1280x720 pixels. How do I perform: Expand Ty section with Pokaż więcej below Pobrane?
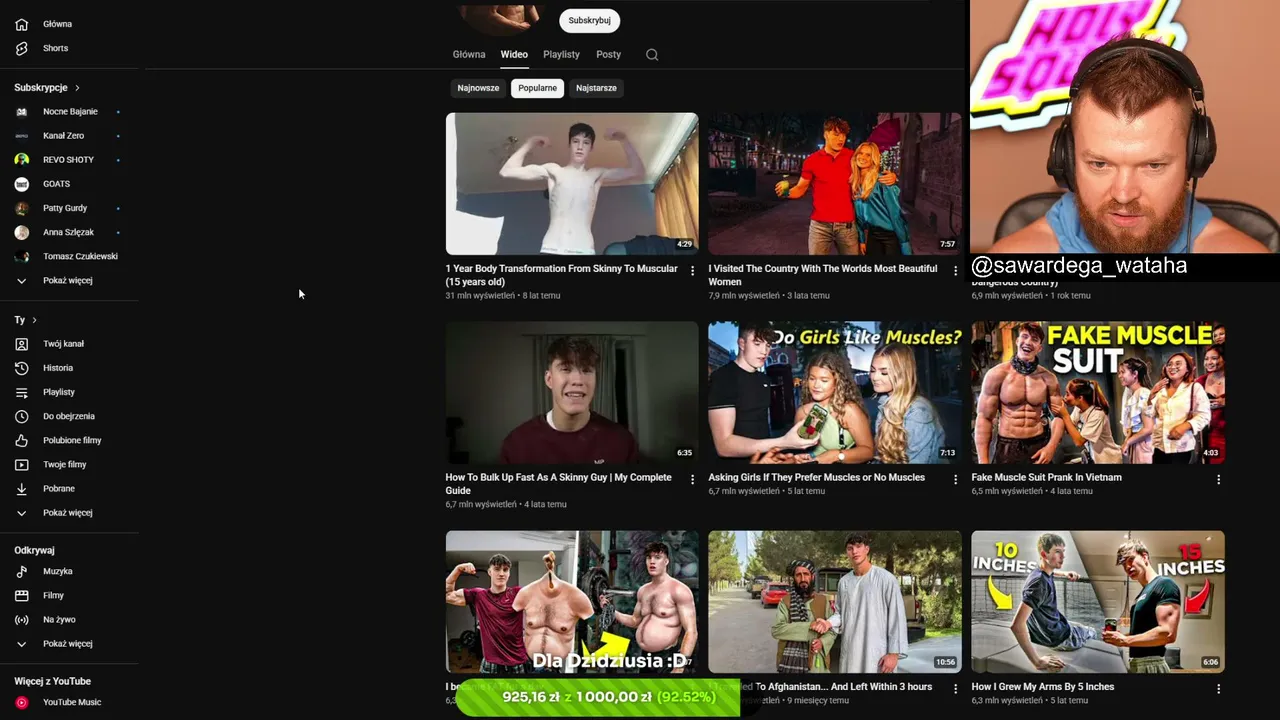coord(22,513)
